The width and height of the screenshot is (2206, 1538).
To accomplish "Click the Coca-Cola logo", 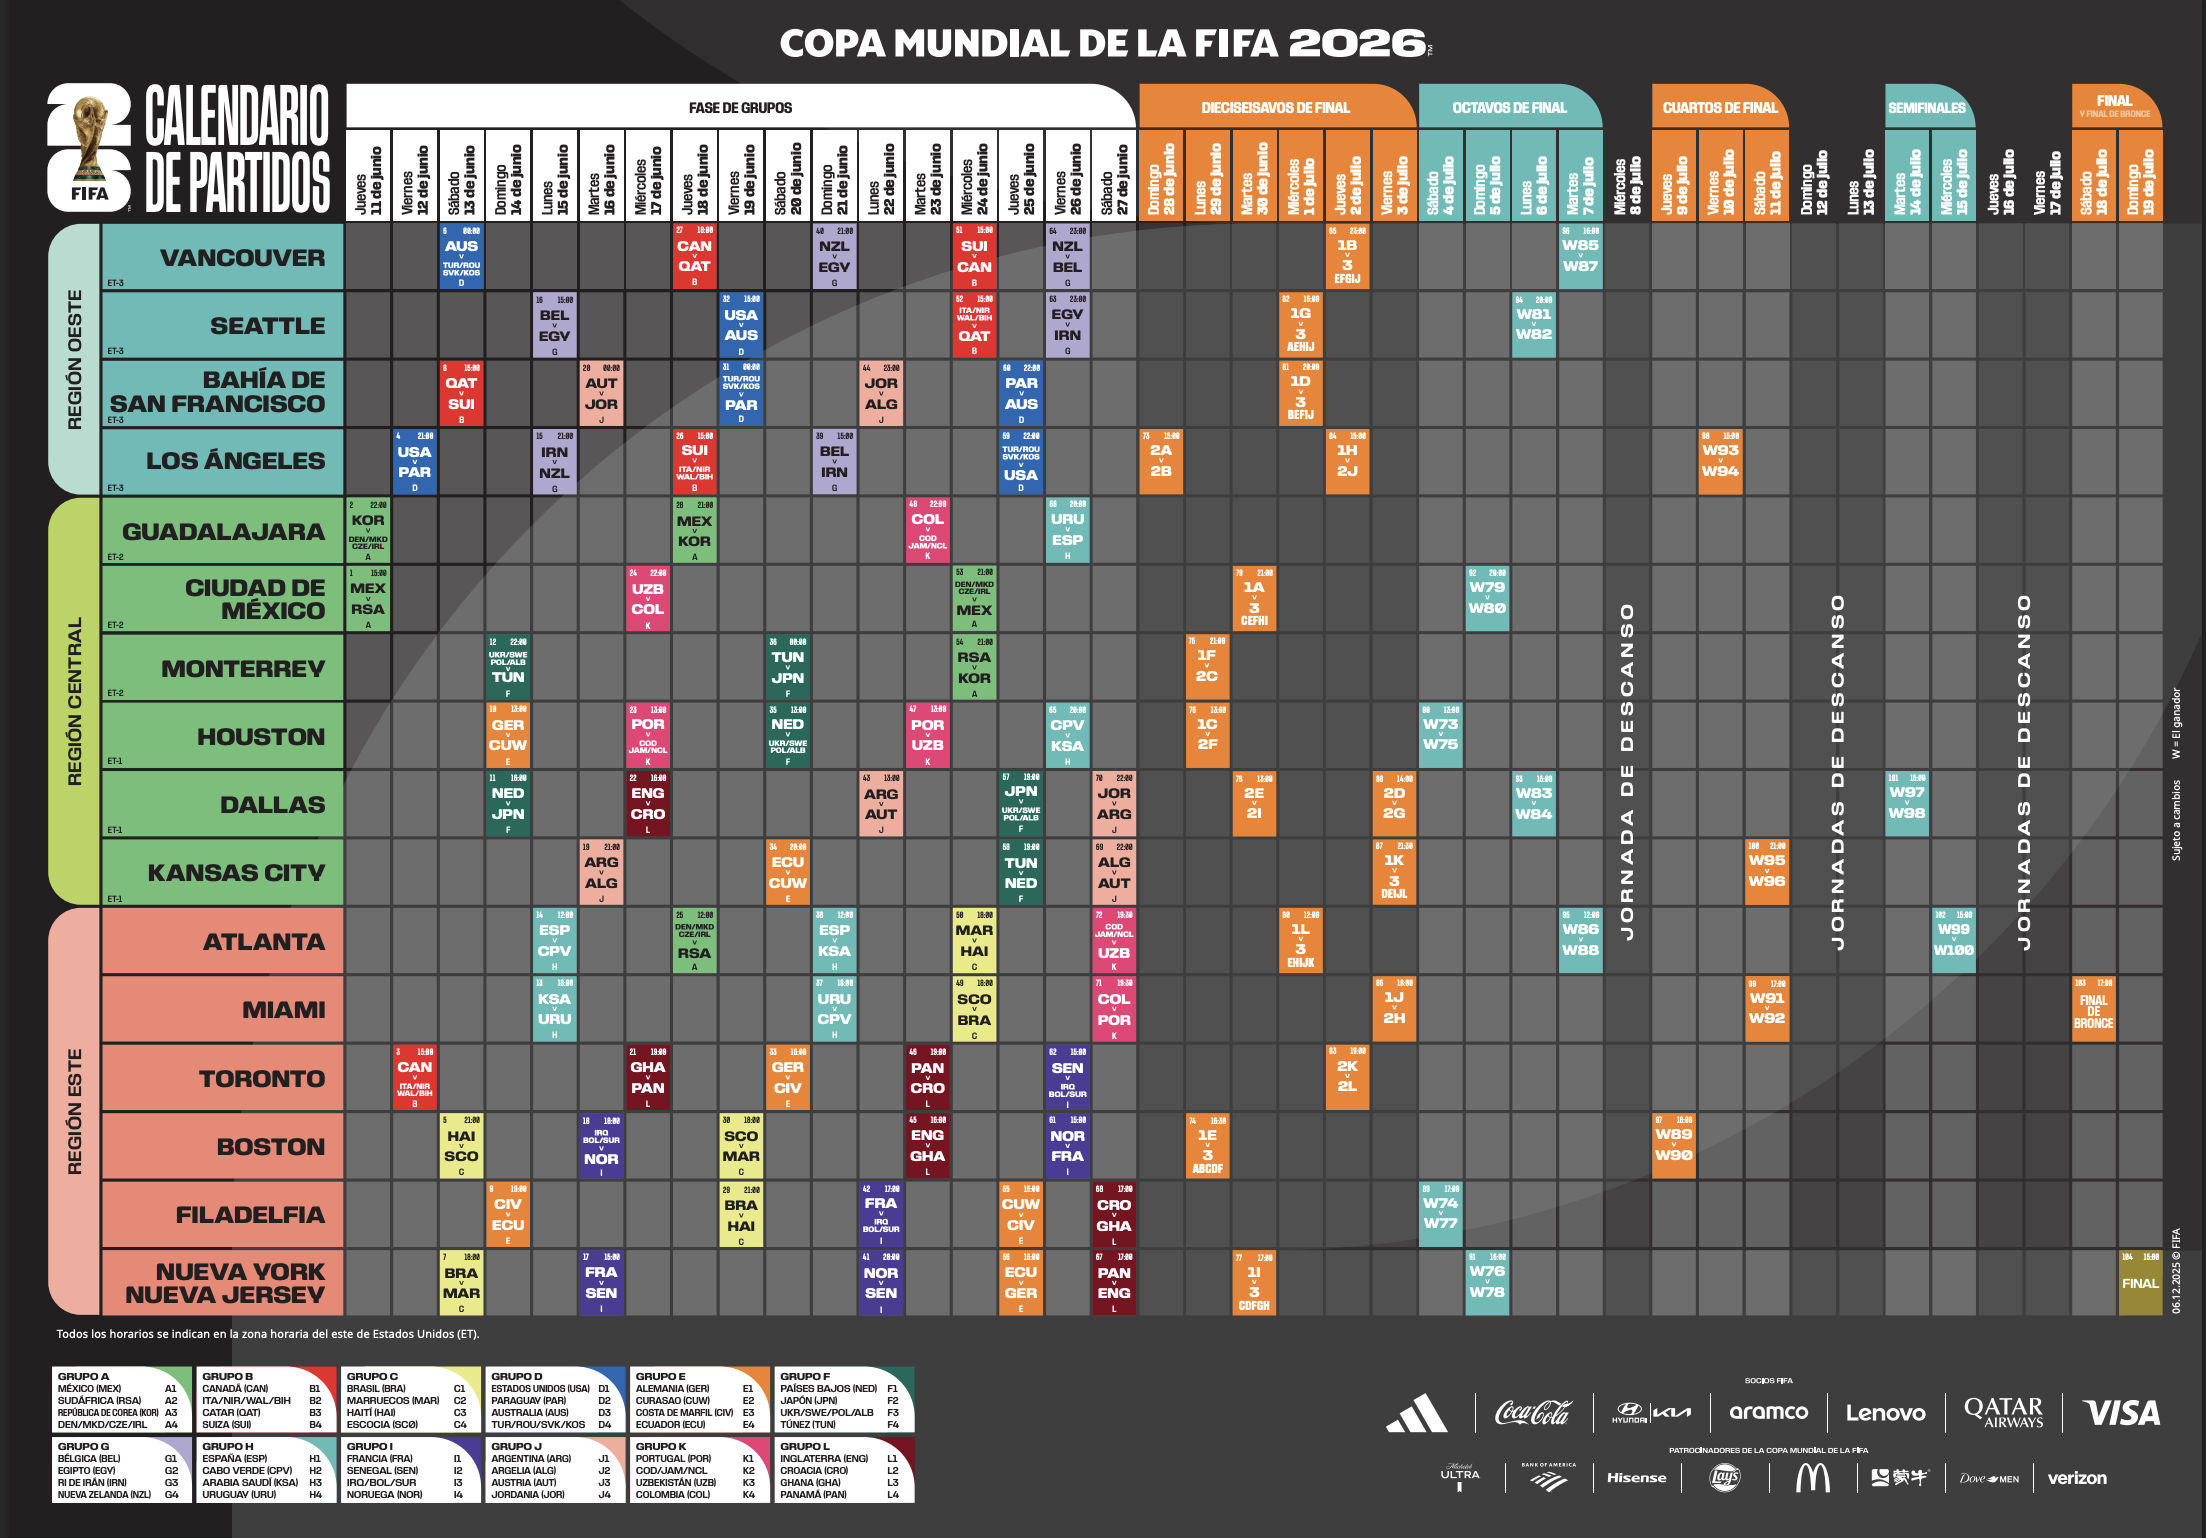I will pyautogui.click(x=1532, y=1413).
